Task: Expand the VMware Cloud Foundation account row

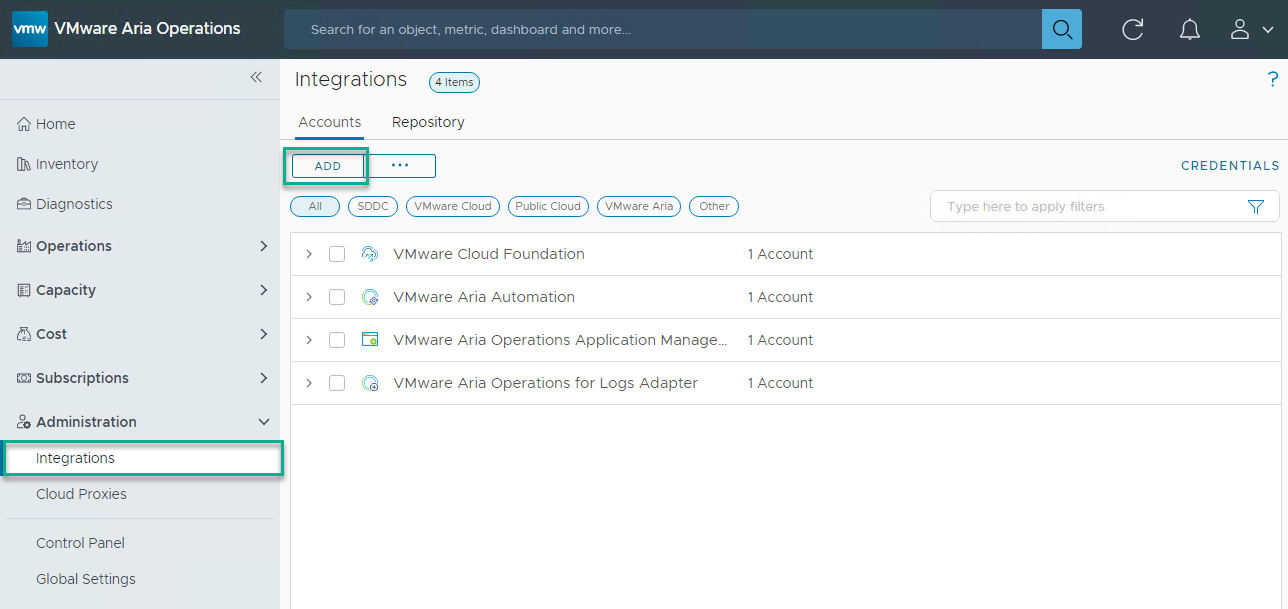Action: click(309, 253)
